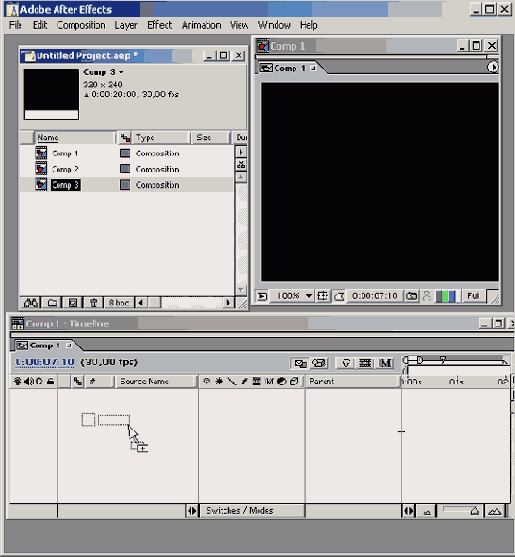
Task: Click the 3D layer switch column icon
Action: pyautogui.click(x=294, y=381)
